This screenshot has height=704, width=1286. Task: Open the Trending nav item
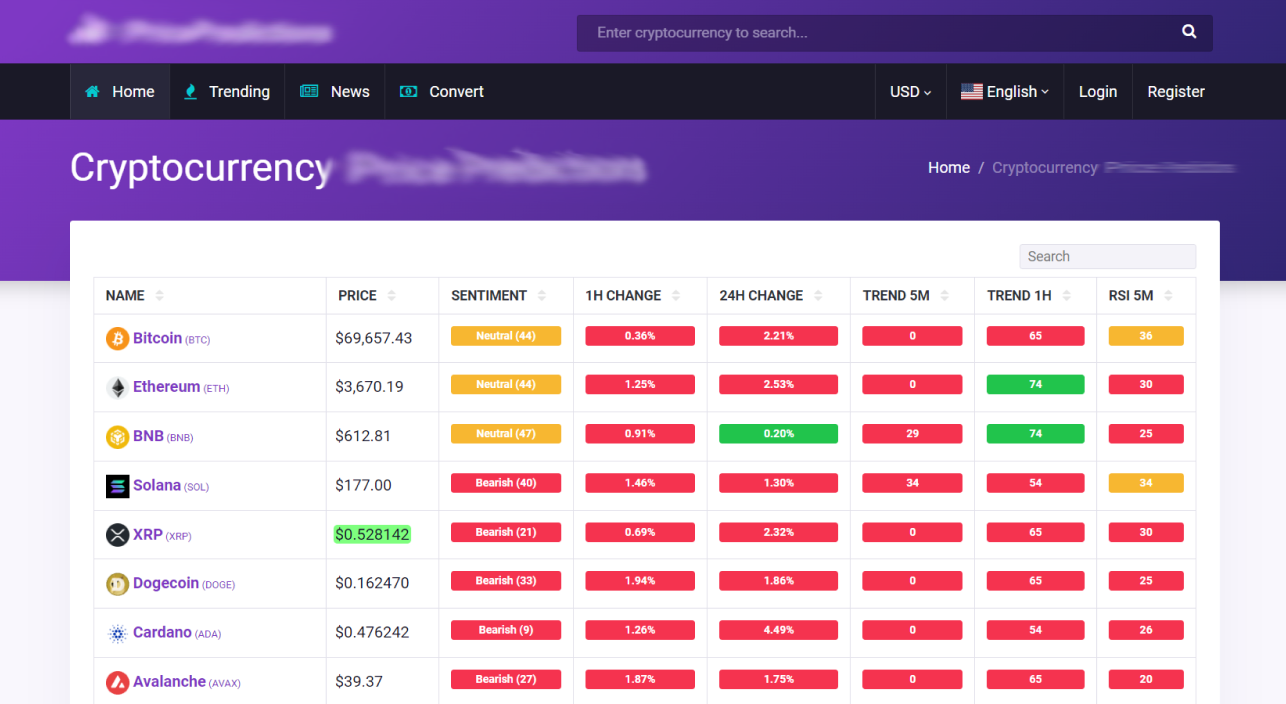(227, 91)
